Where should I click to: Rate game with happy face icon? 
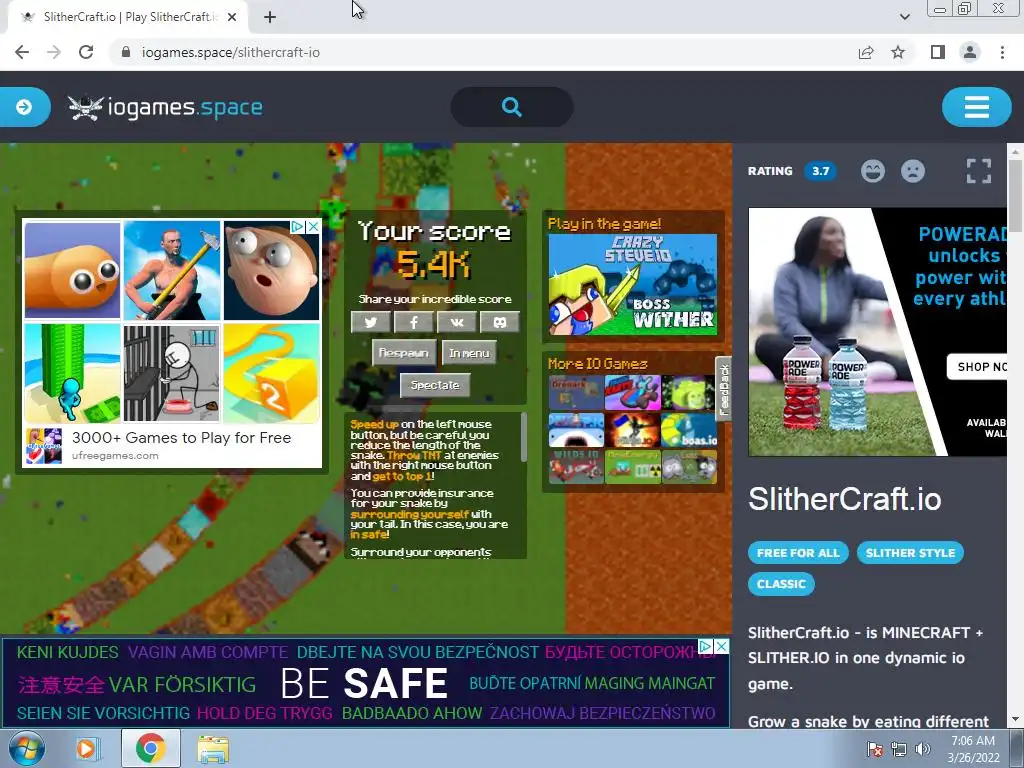[872, 171]
